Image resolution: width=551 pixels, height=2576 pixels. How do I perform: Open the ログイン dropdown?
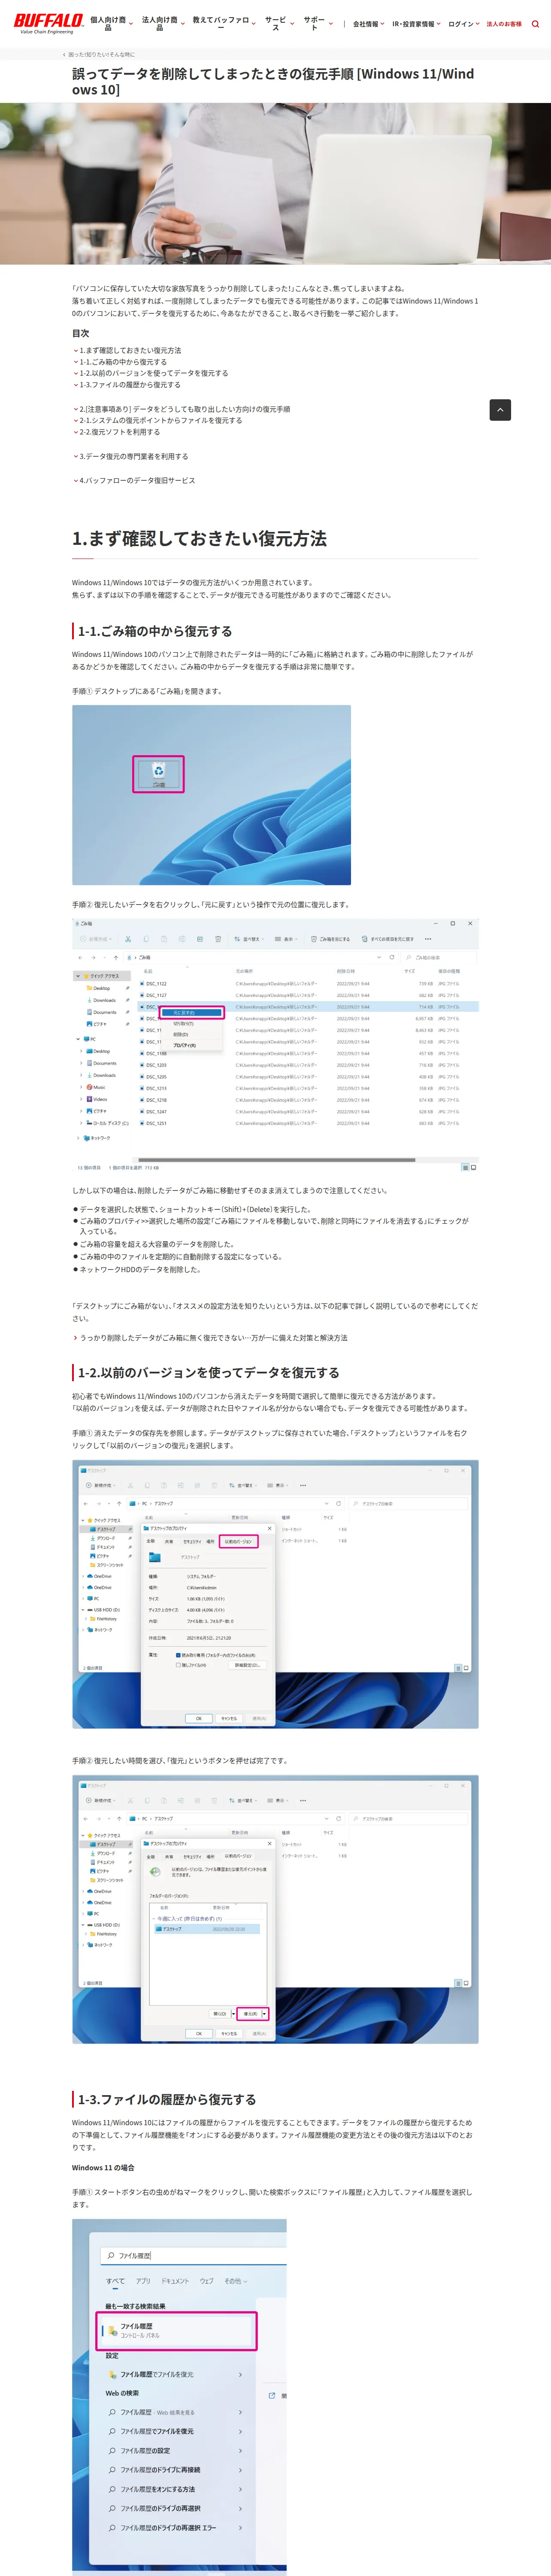(463, 24)
